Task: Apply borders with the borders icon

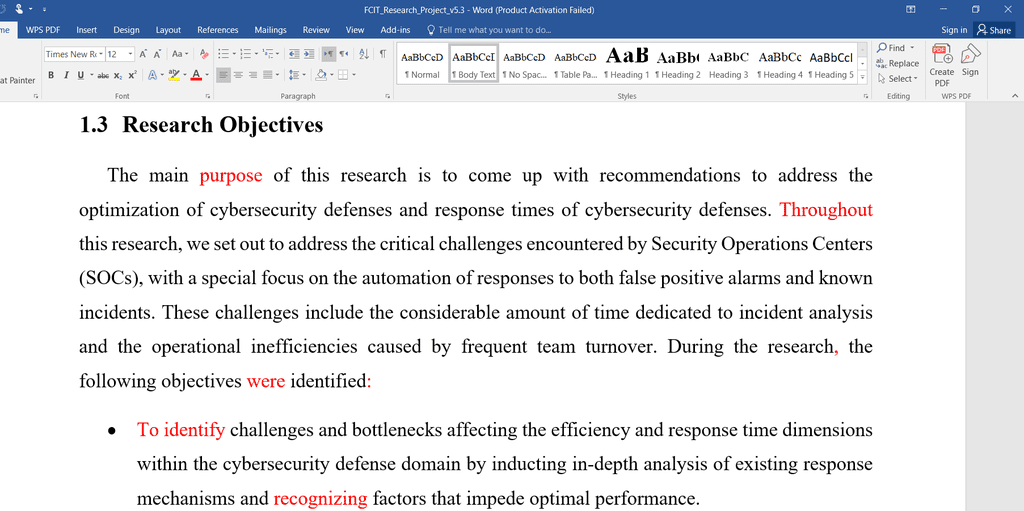Action: [x=343, y=75]
